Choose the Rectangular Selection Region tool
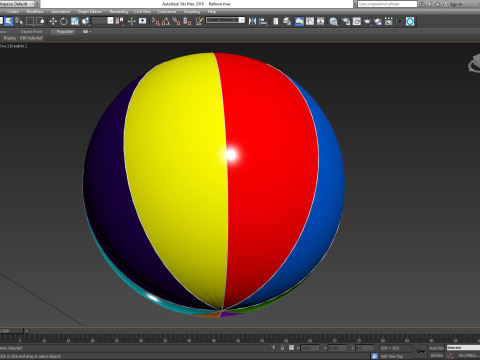480x360 pixels. pyautogui.click(x=30, y=21)
